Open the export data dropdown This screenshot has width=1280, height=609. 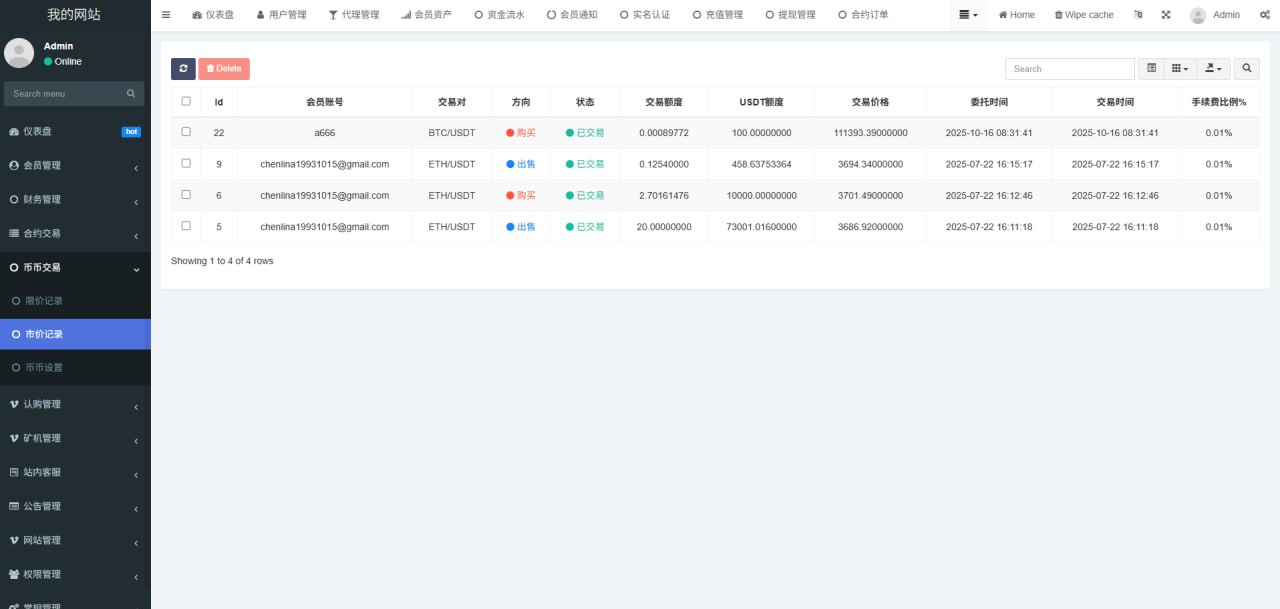(x=1213, y=69)
